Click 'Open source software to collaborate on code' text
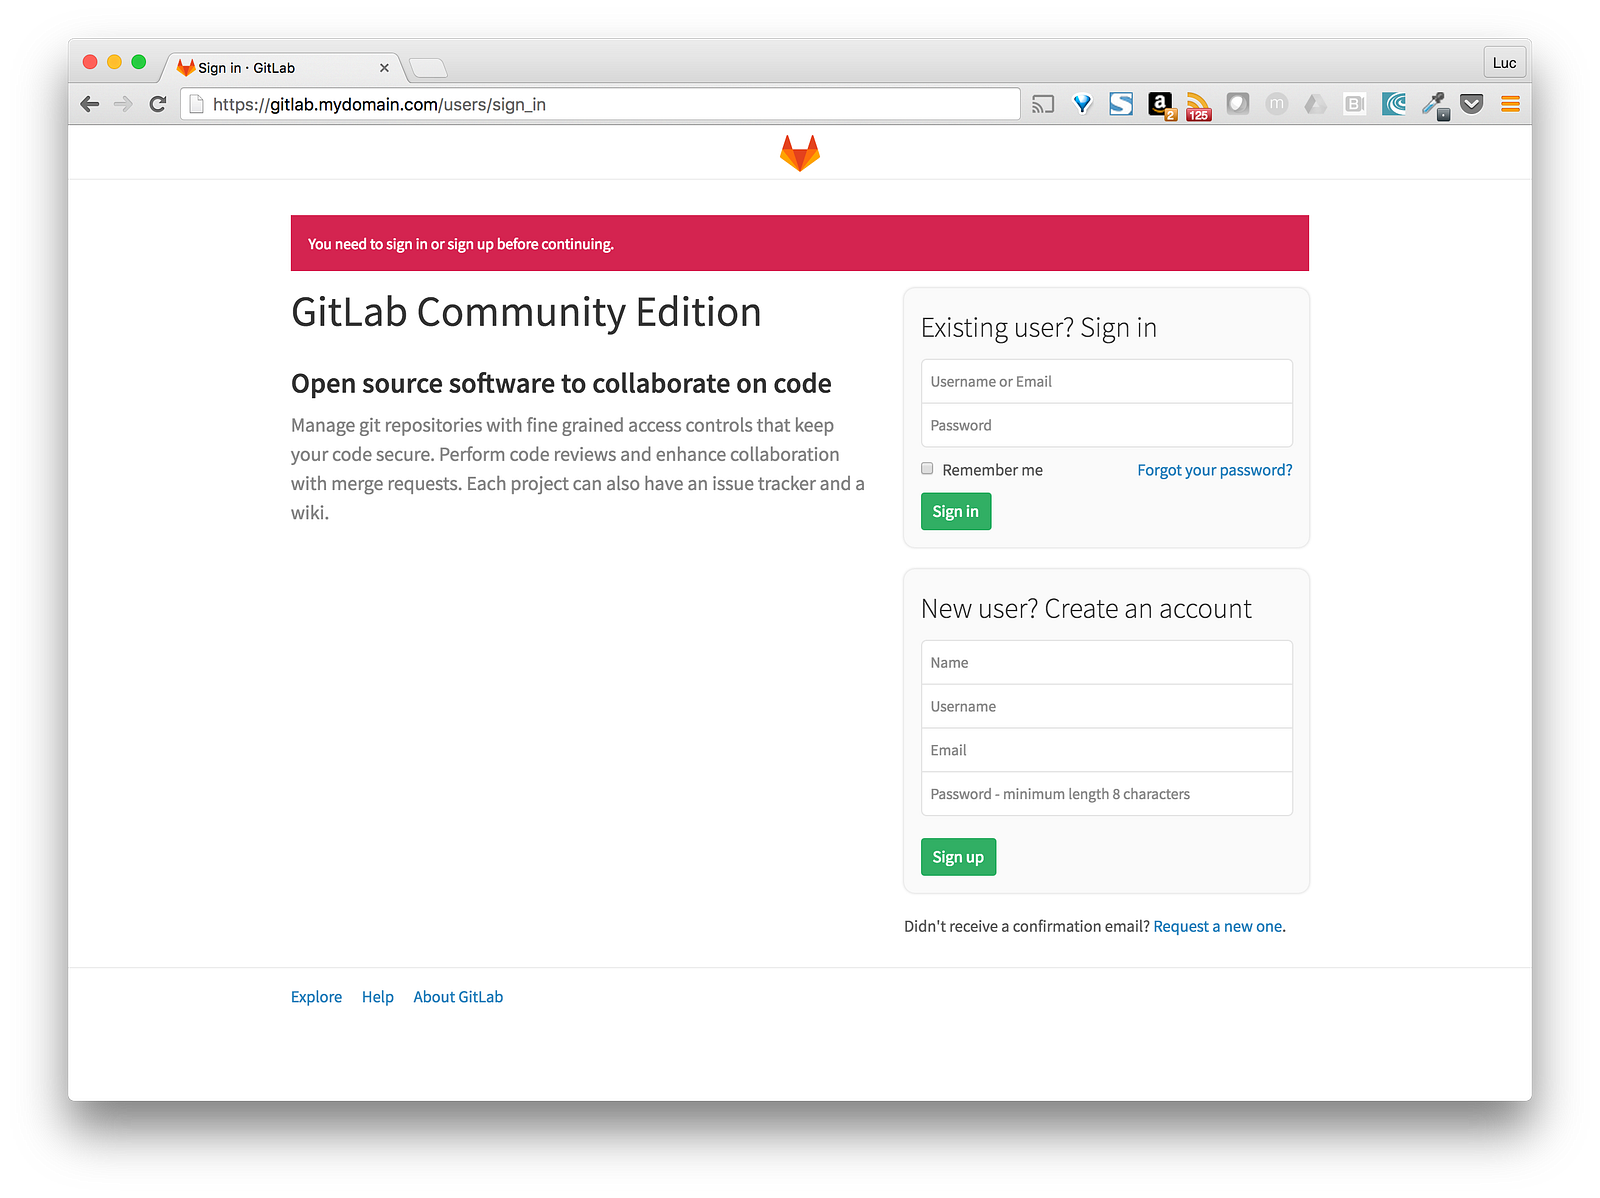The height and width of the screenshot is (1198, 1600). click(x=561, y=384)
